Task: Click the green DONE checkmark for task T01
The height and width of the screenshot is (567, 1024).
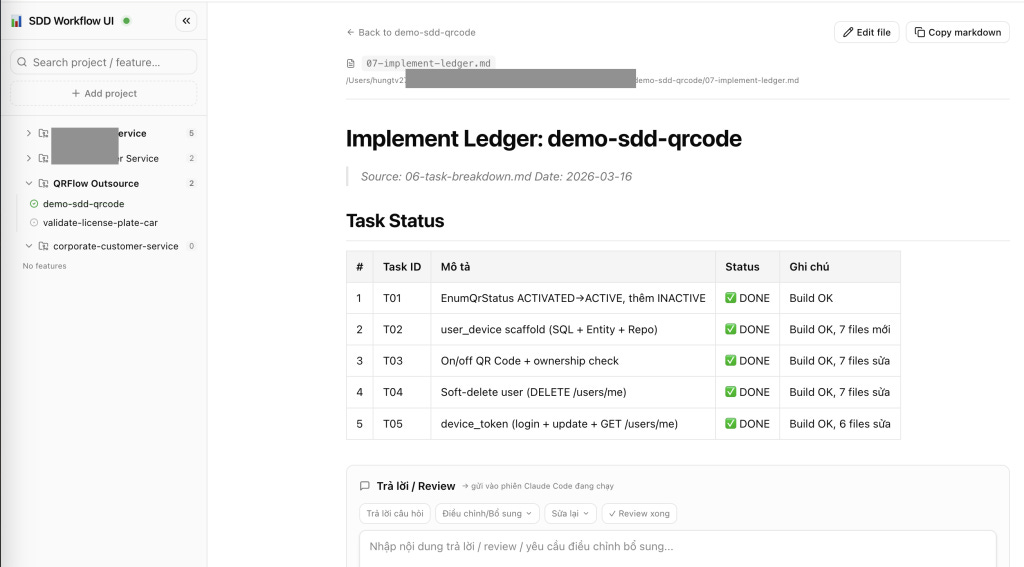Action: coord(731,298)
